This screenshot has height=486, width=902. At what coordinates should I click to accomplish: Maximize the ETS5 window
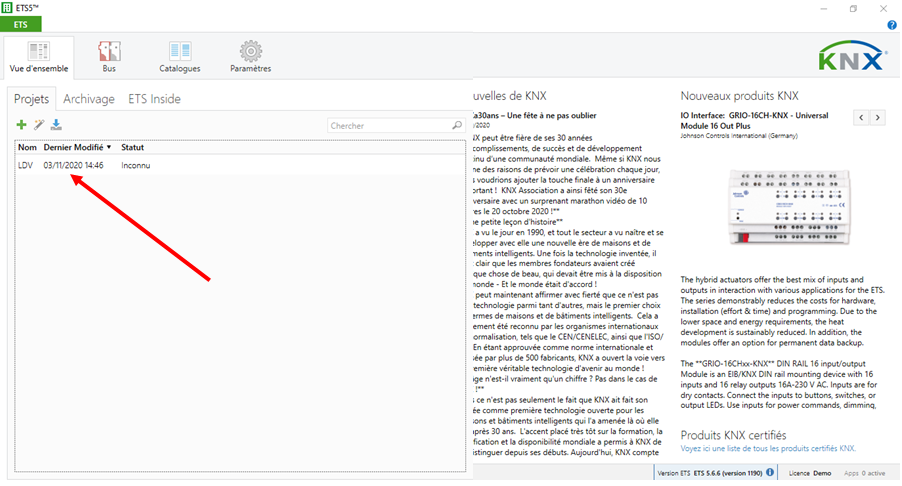point(853,9)
